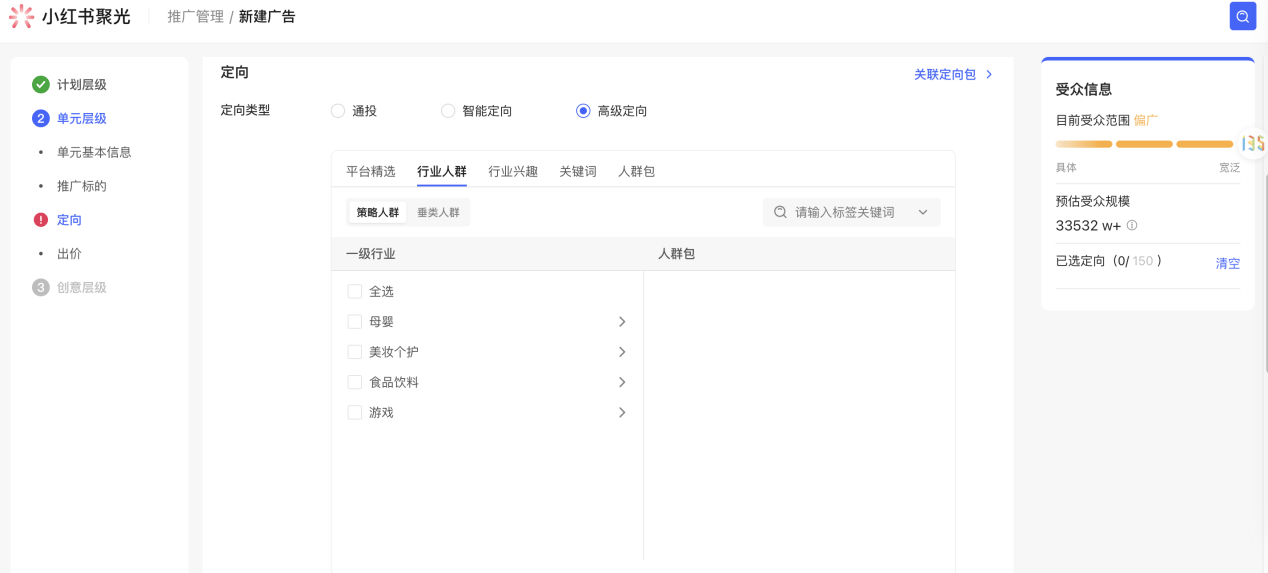Viewport: 1268px width, 573px height.
Task: Check the 美妆个护 industry checkbox
Action: point(354,352)
